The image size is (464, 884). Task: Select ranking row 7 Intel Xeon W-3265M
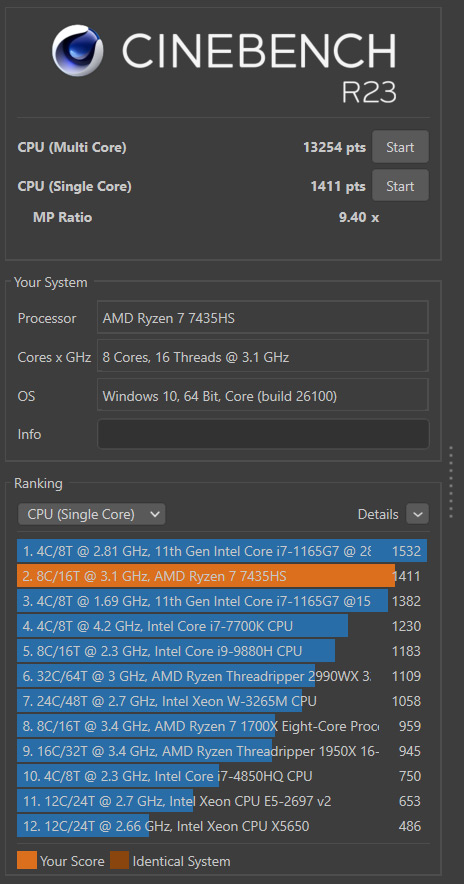[x=222, y=701]
